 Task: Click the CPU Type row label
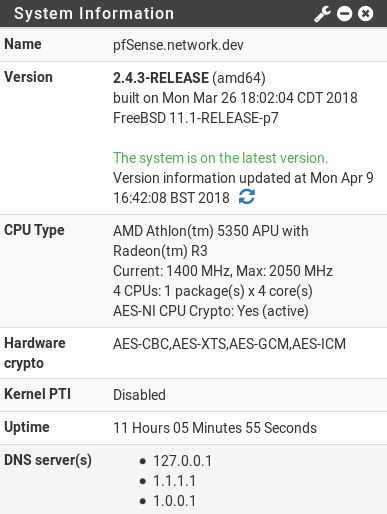coord(34,231)
